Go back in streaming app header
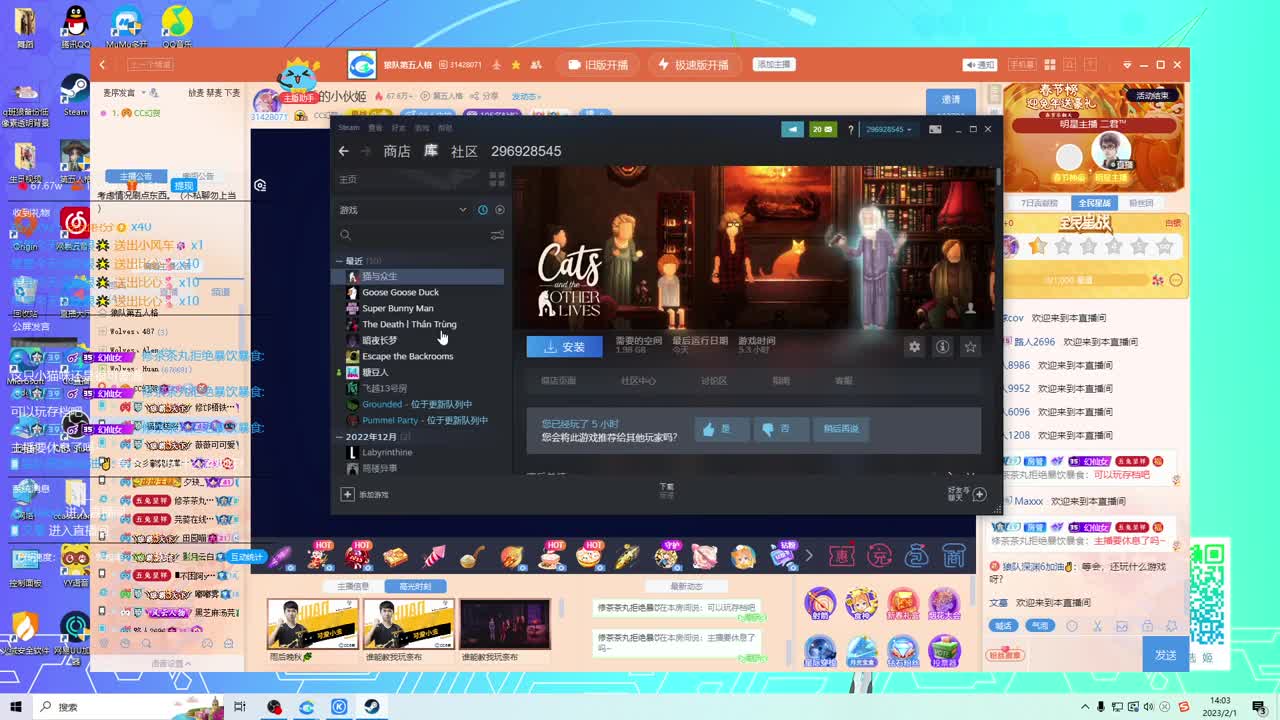The width and height of the screenshot is (1280, 720). pos(102,65)
